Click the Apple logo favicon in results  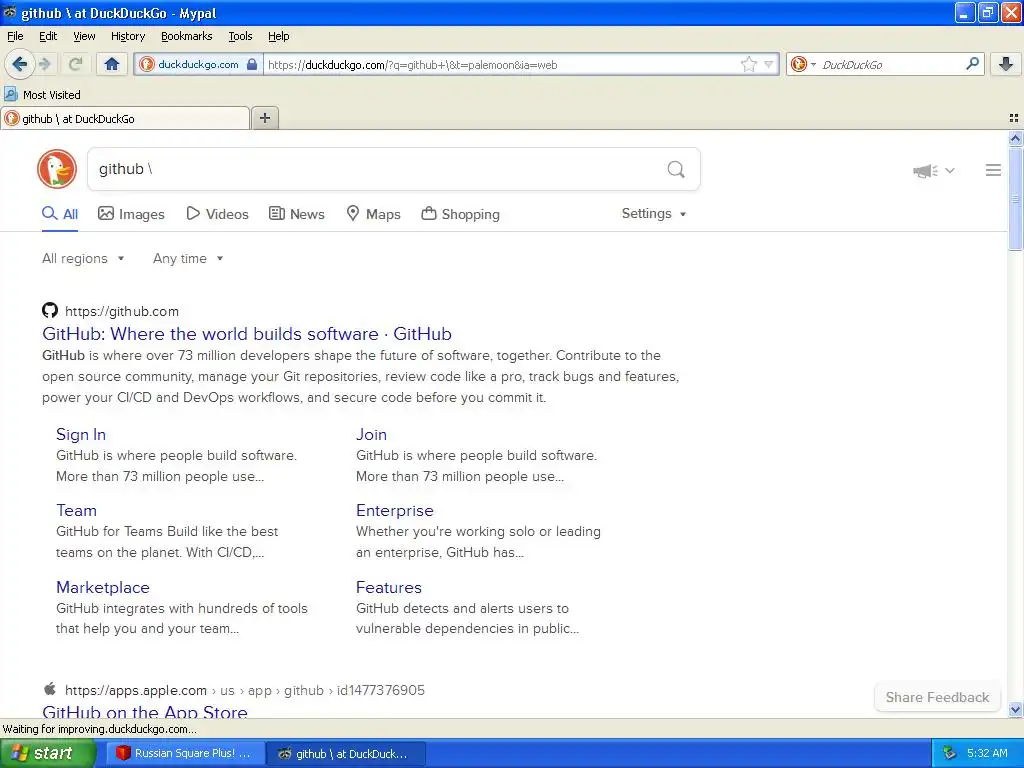(x=50, y=689)
